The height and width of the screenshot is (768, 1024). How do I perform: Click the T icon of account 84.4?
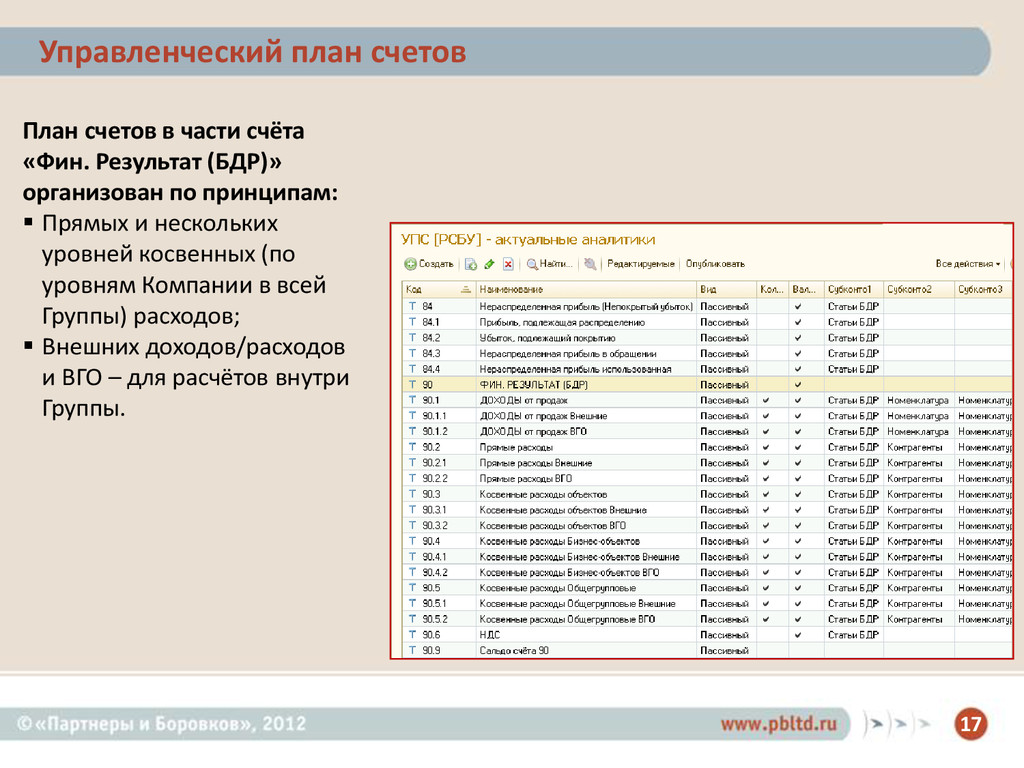(x=412, y=368)
